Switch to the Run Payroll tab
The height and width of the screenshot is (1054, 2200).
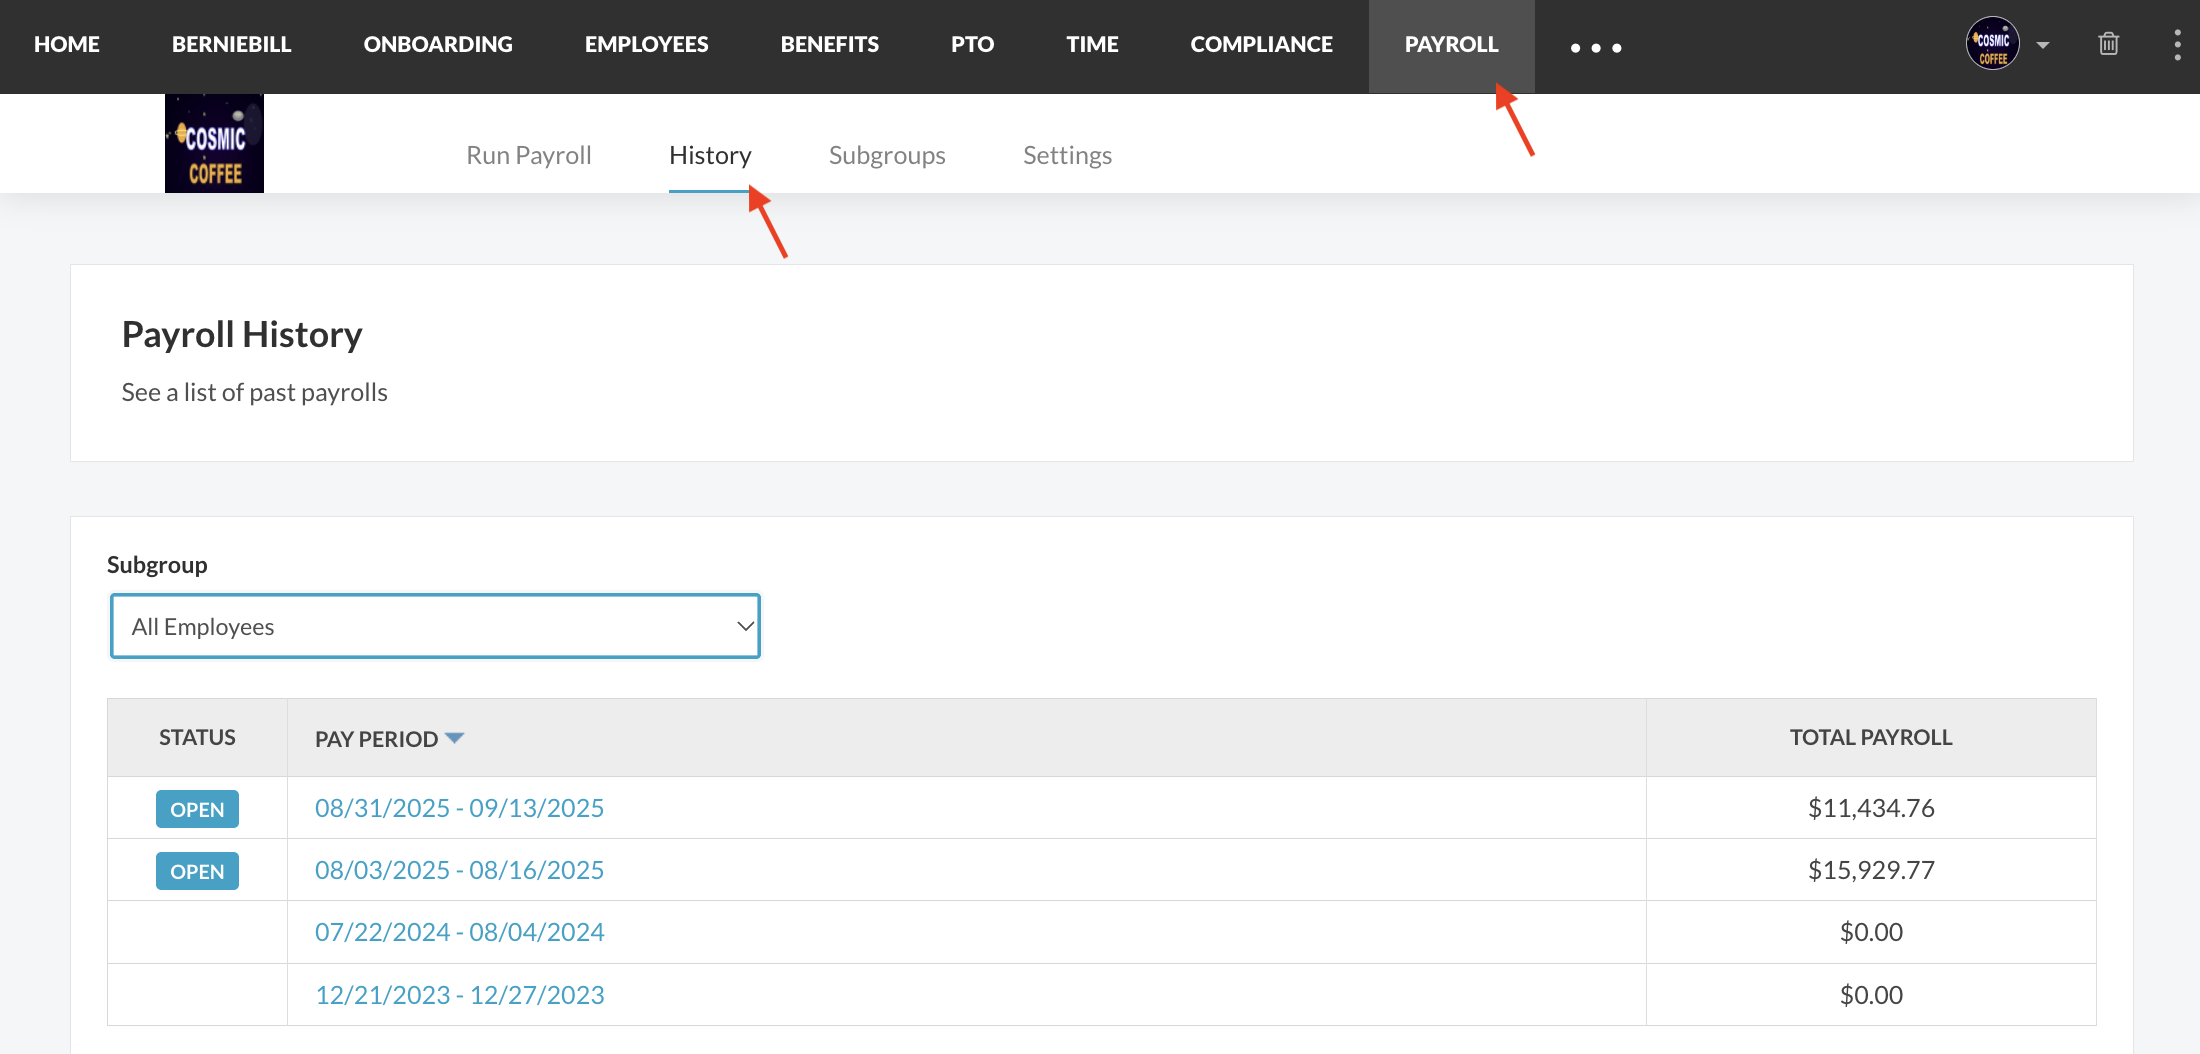[x=528, y=155]
